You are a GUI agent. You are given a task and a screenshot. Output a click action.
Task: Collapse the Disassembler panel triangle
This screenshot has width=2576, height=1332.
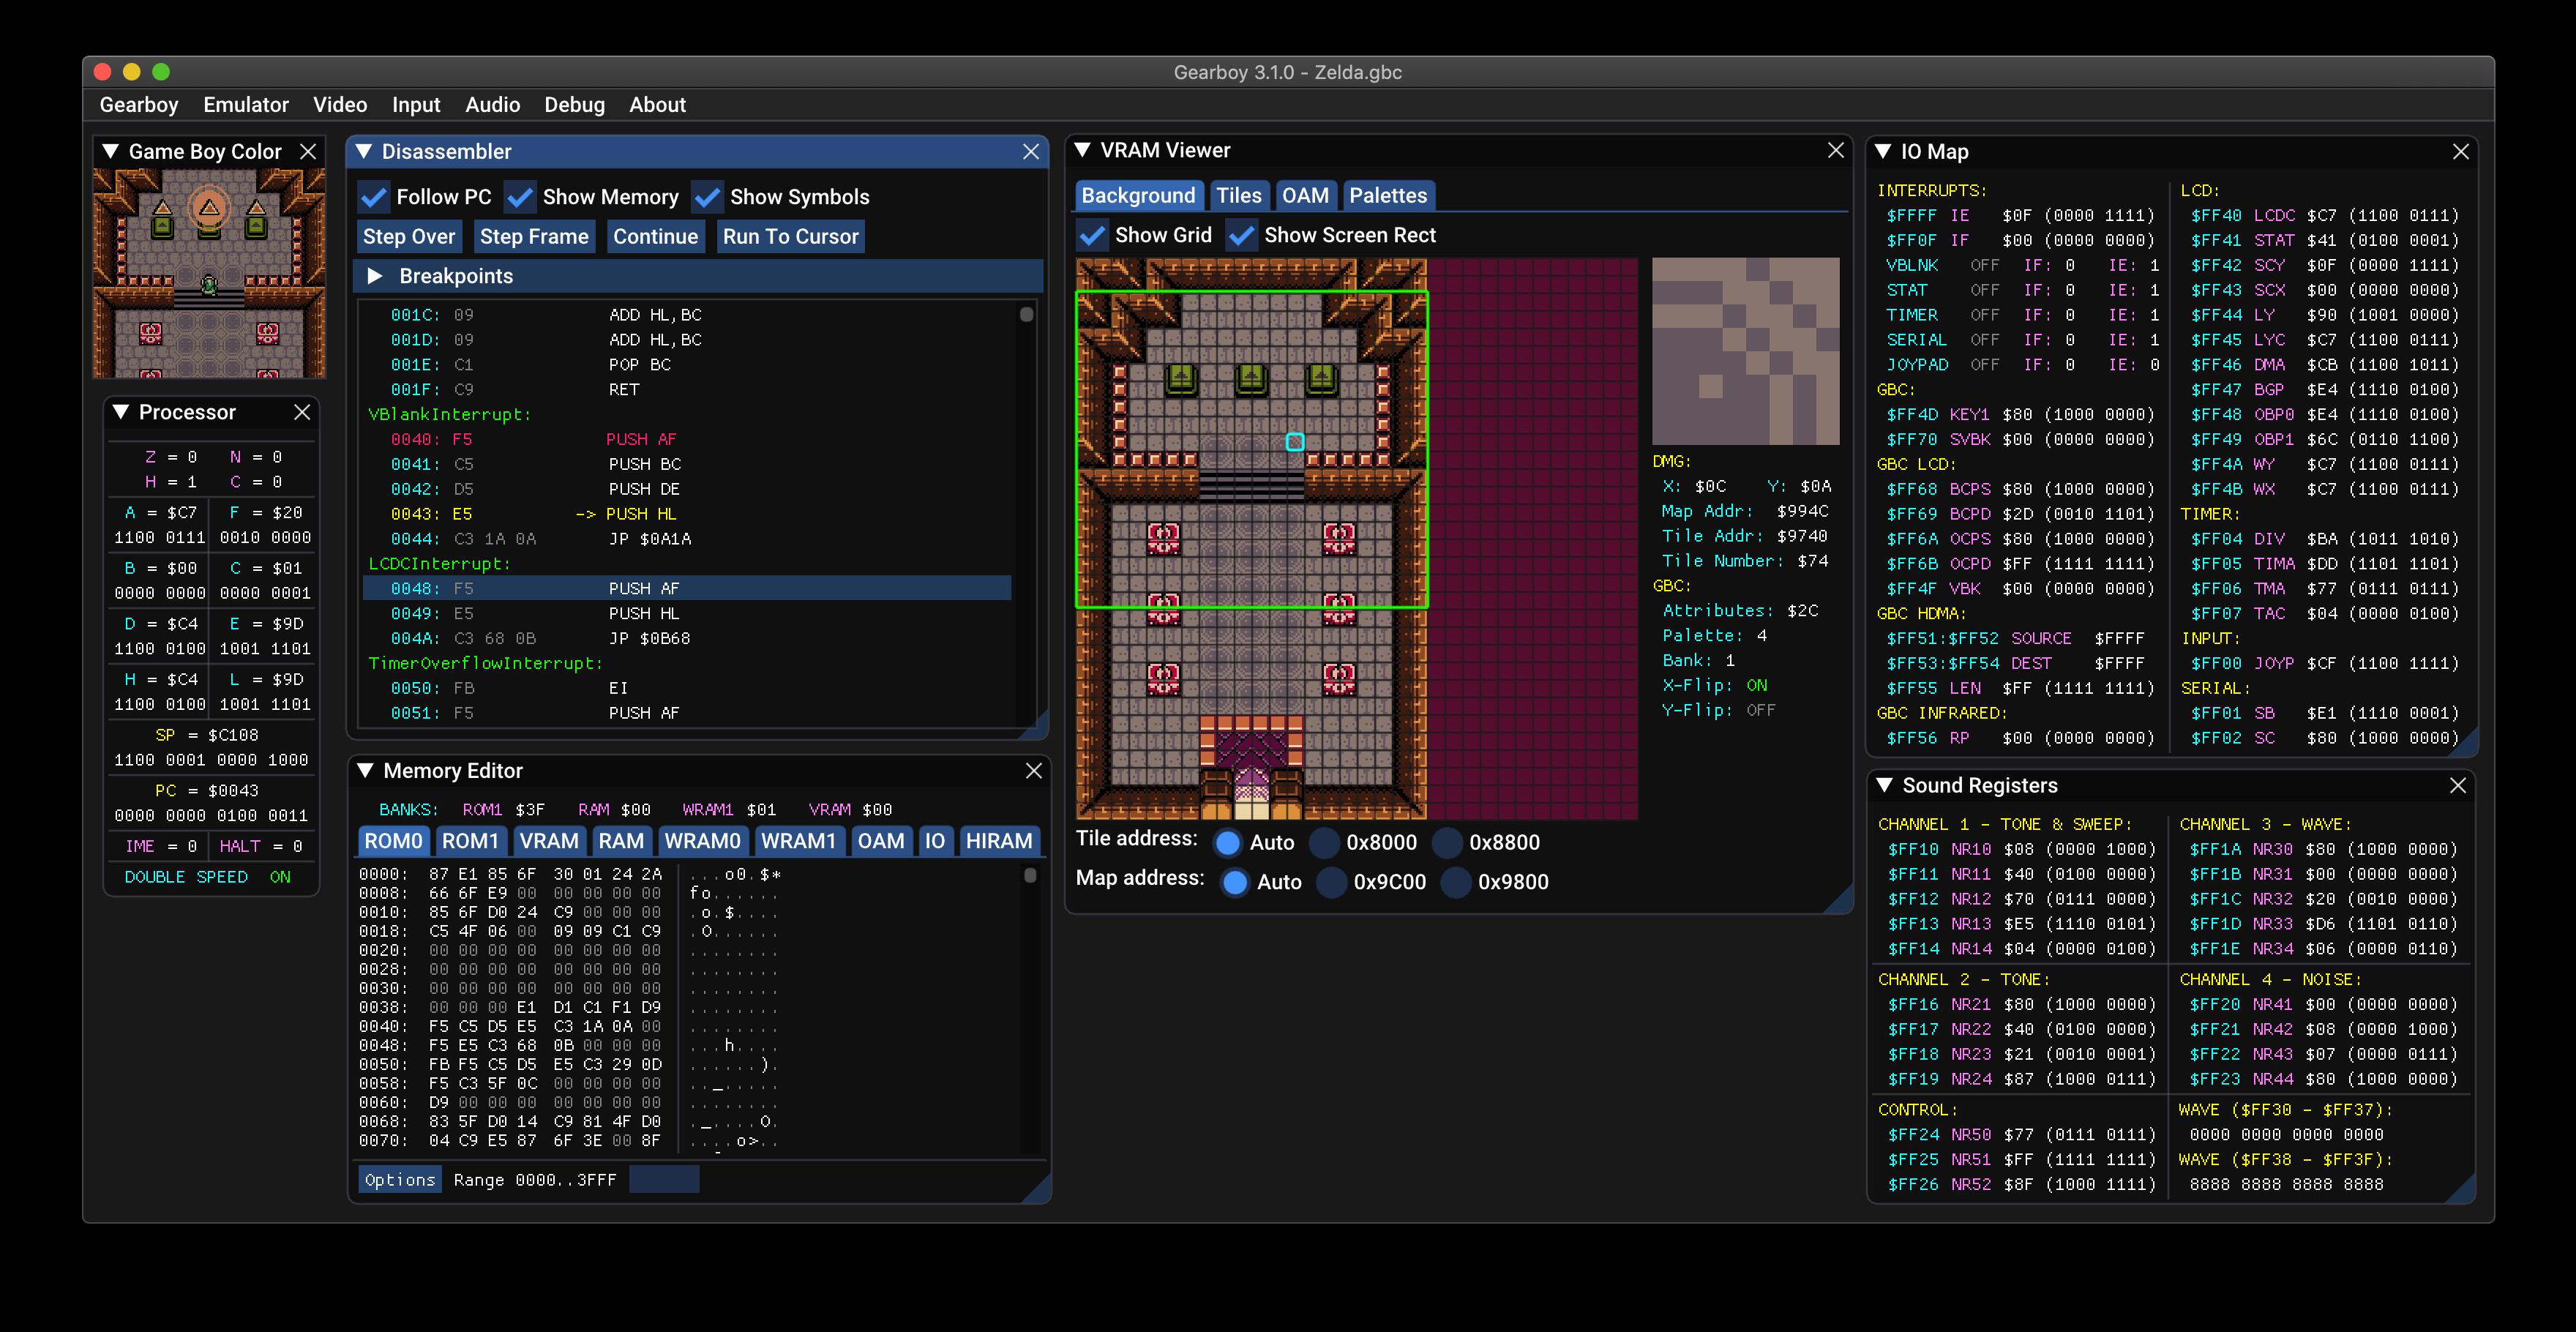pyautogui.click(x=364, y=151)
